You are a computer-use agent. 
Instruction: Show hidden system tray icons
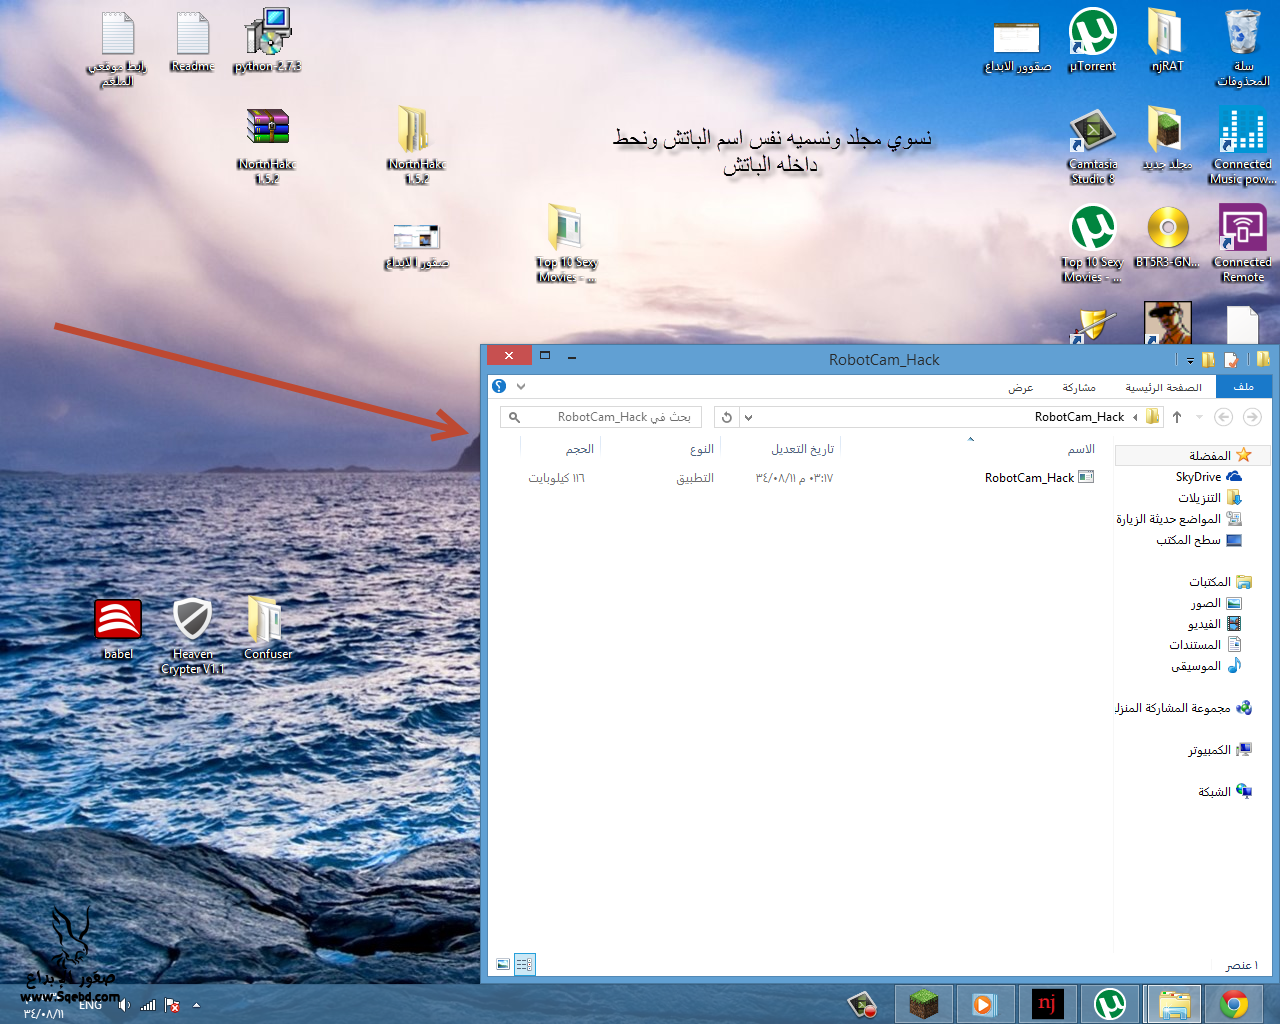point(196,1005)
